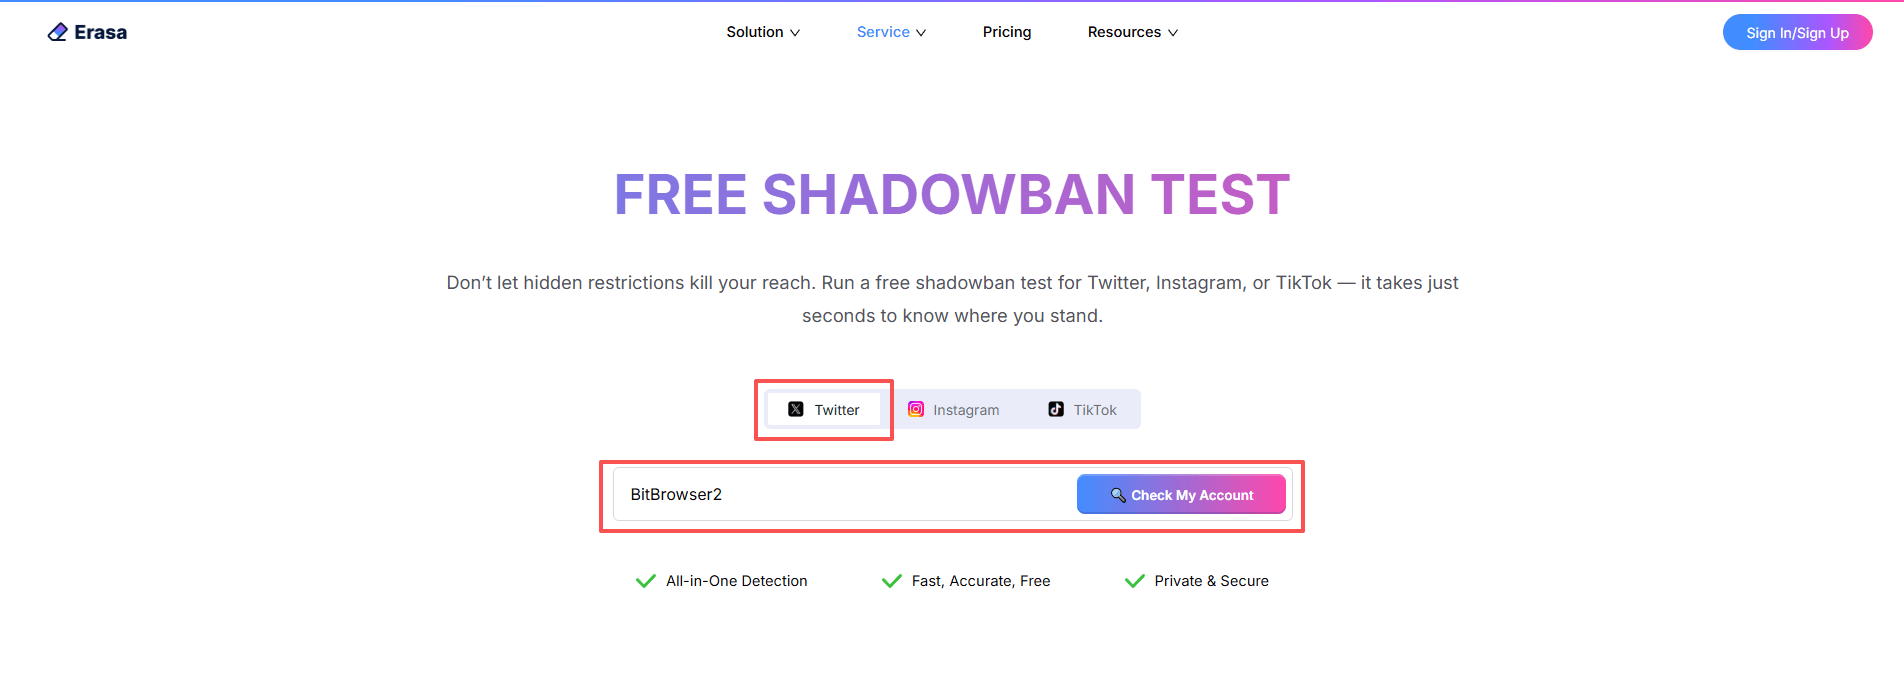1904x687 pixels.
Task: Expand the Solution dropdown menu
Action: (763, 32)
